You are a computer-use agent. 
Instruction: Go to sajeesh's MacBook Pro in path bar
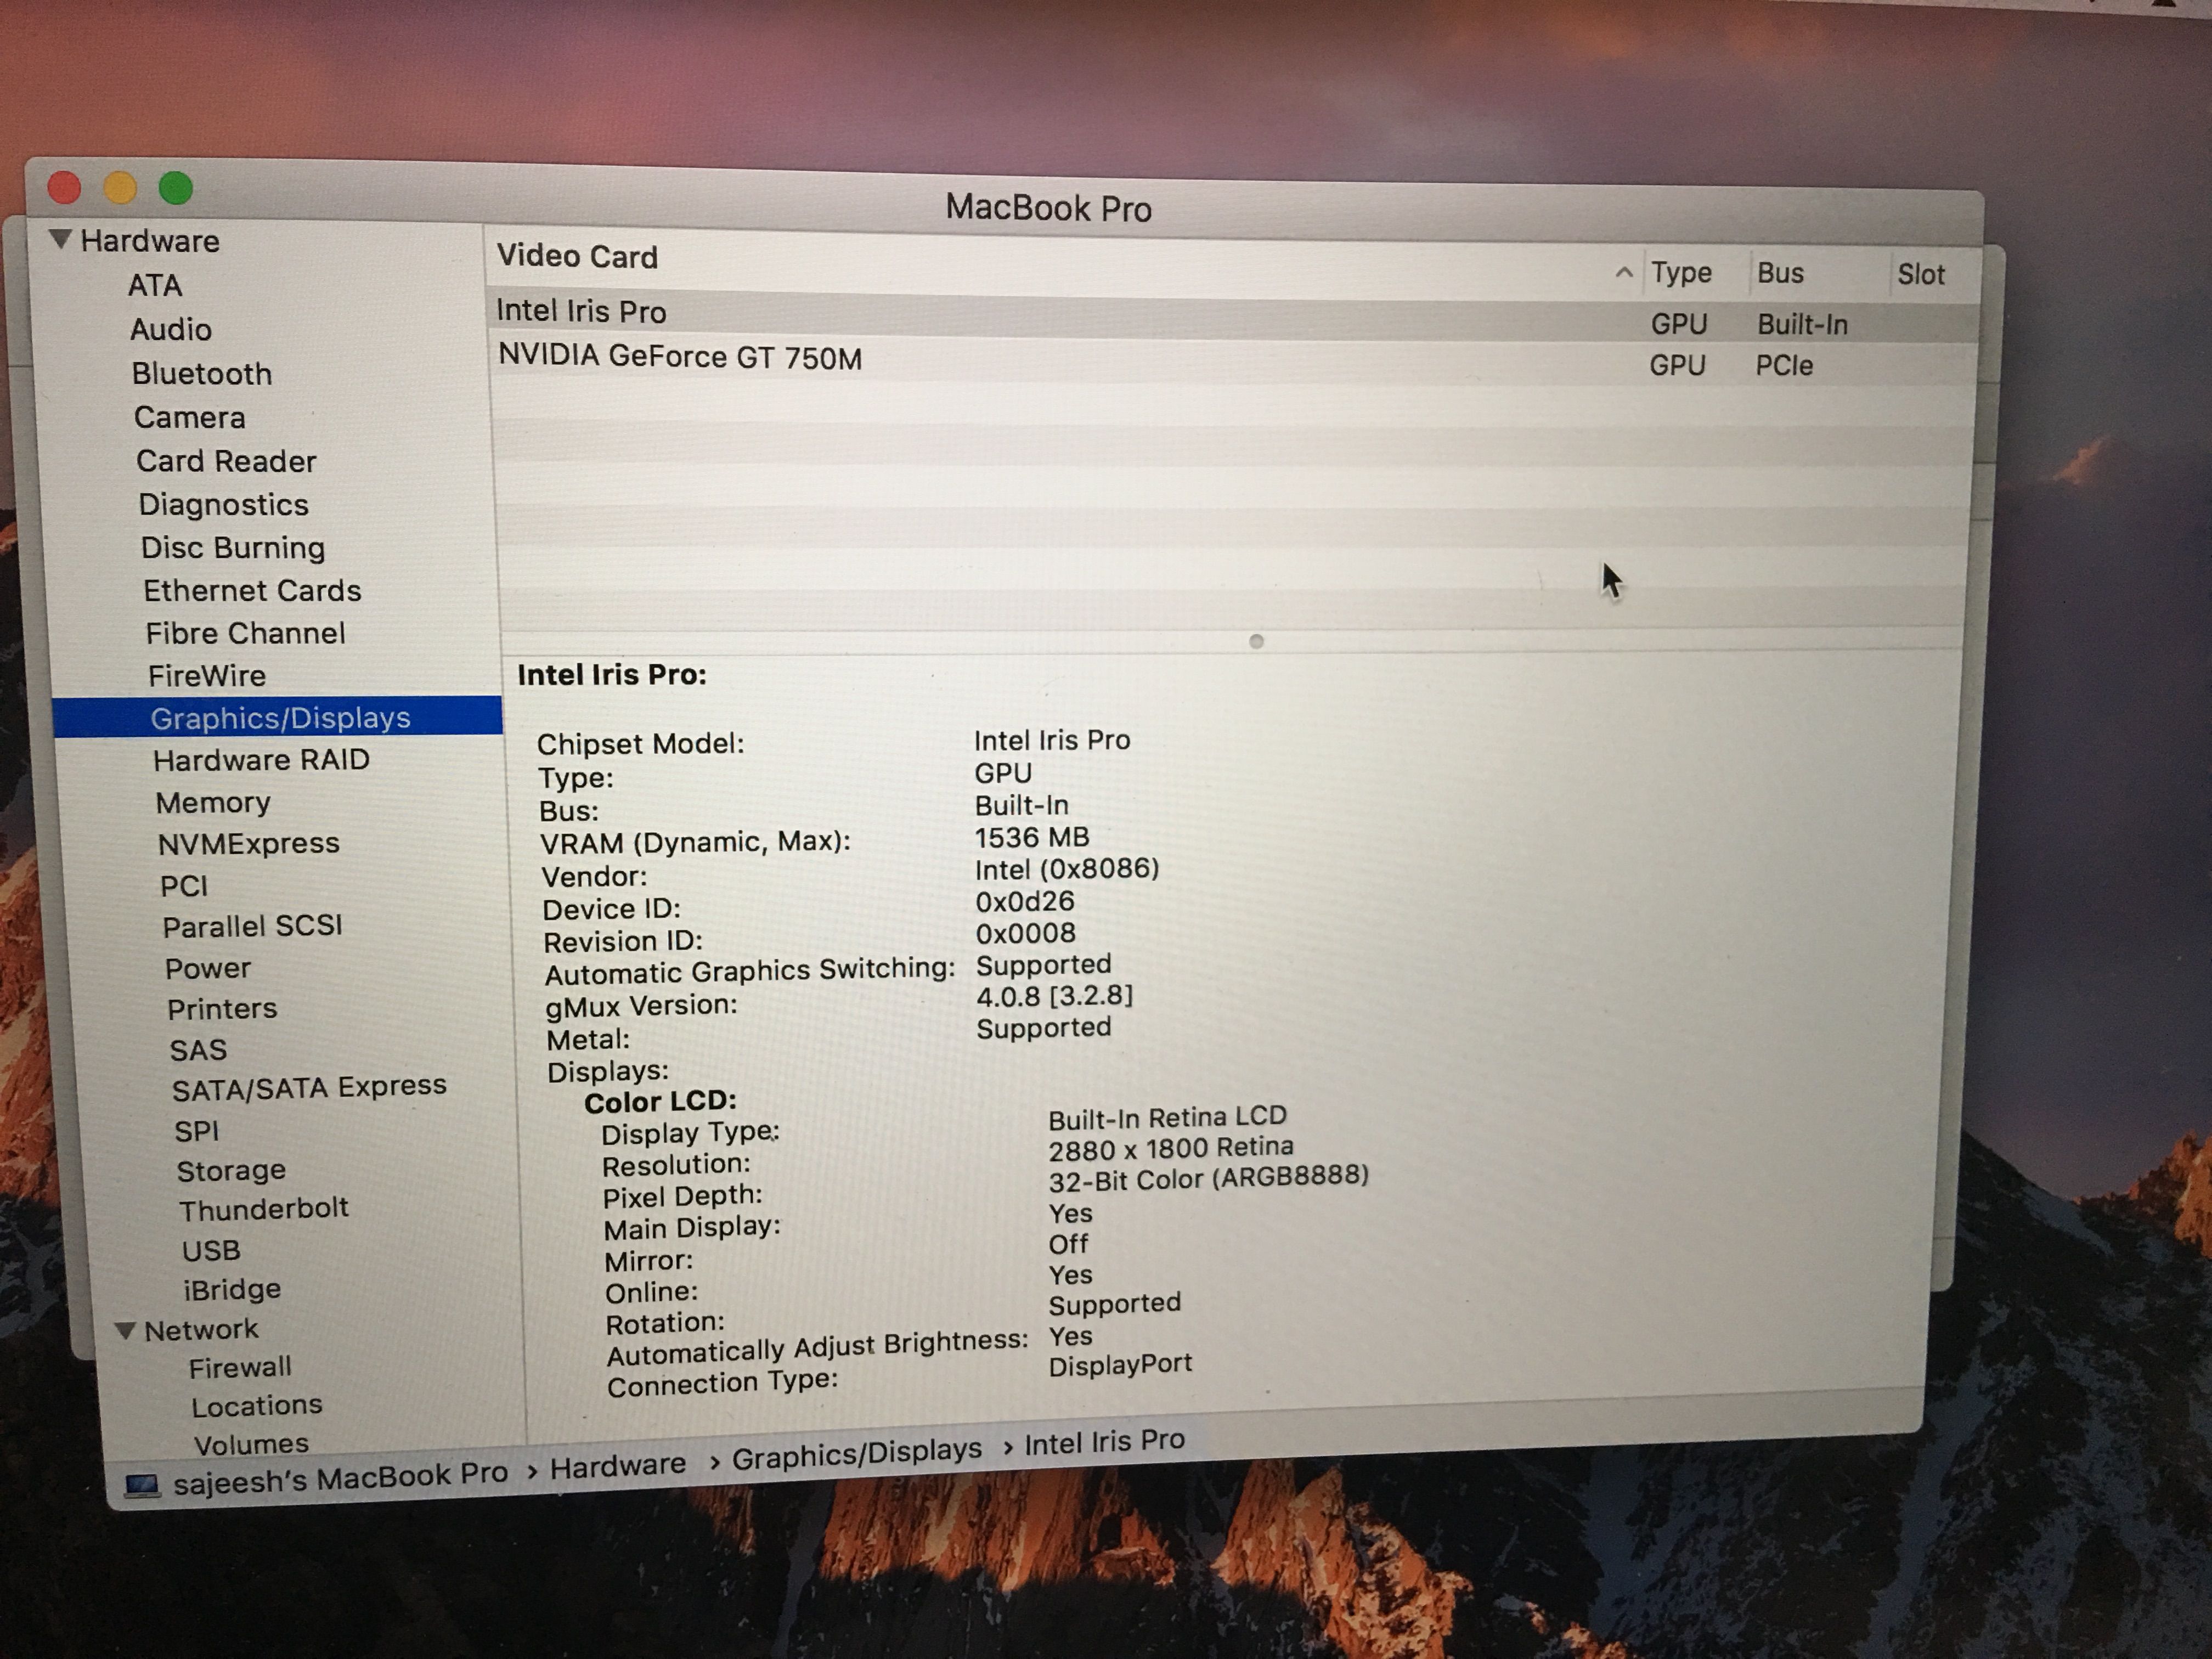click(x=340, y=1478)
